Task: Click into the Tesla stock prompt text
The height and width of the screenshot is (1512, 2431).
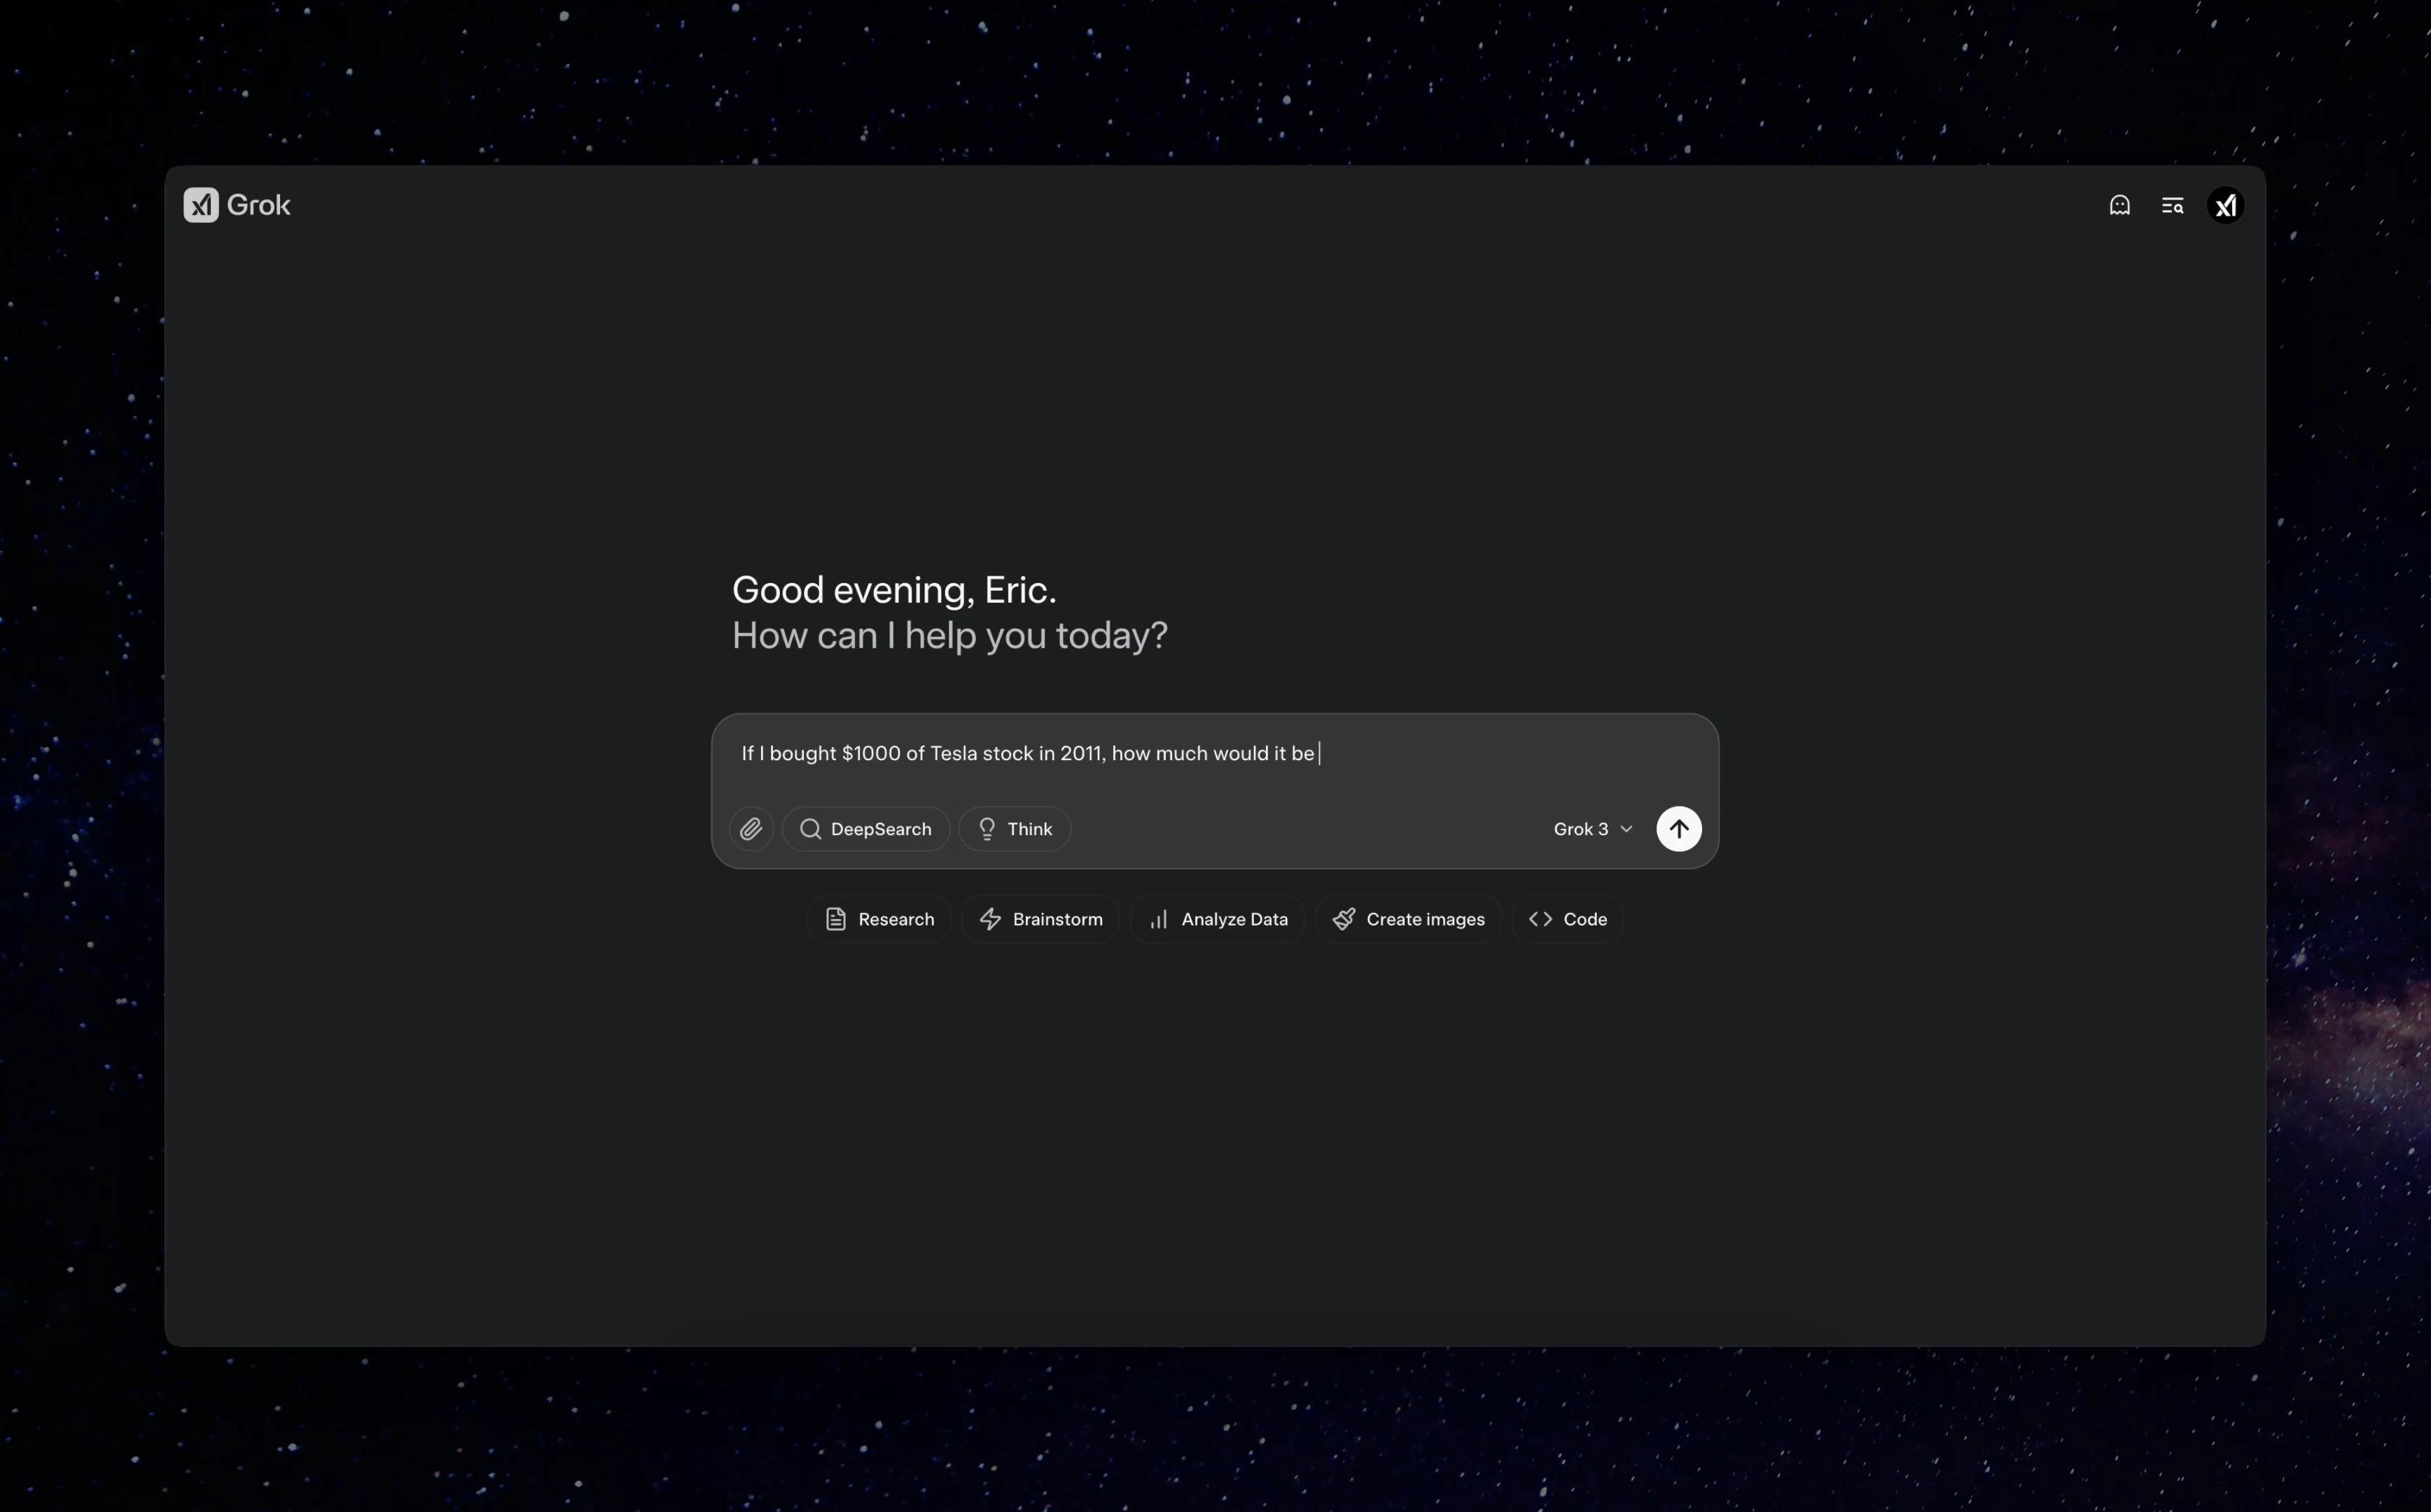Action: click(1028, 753)
